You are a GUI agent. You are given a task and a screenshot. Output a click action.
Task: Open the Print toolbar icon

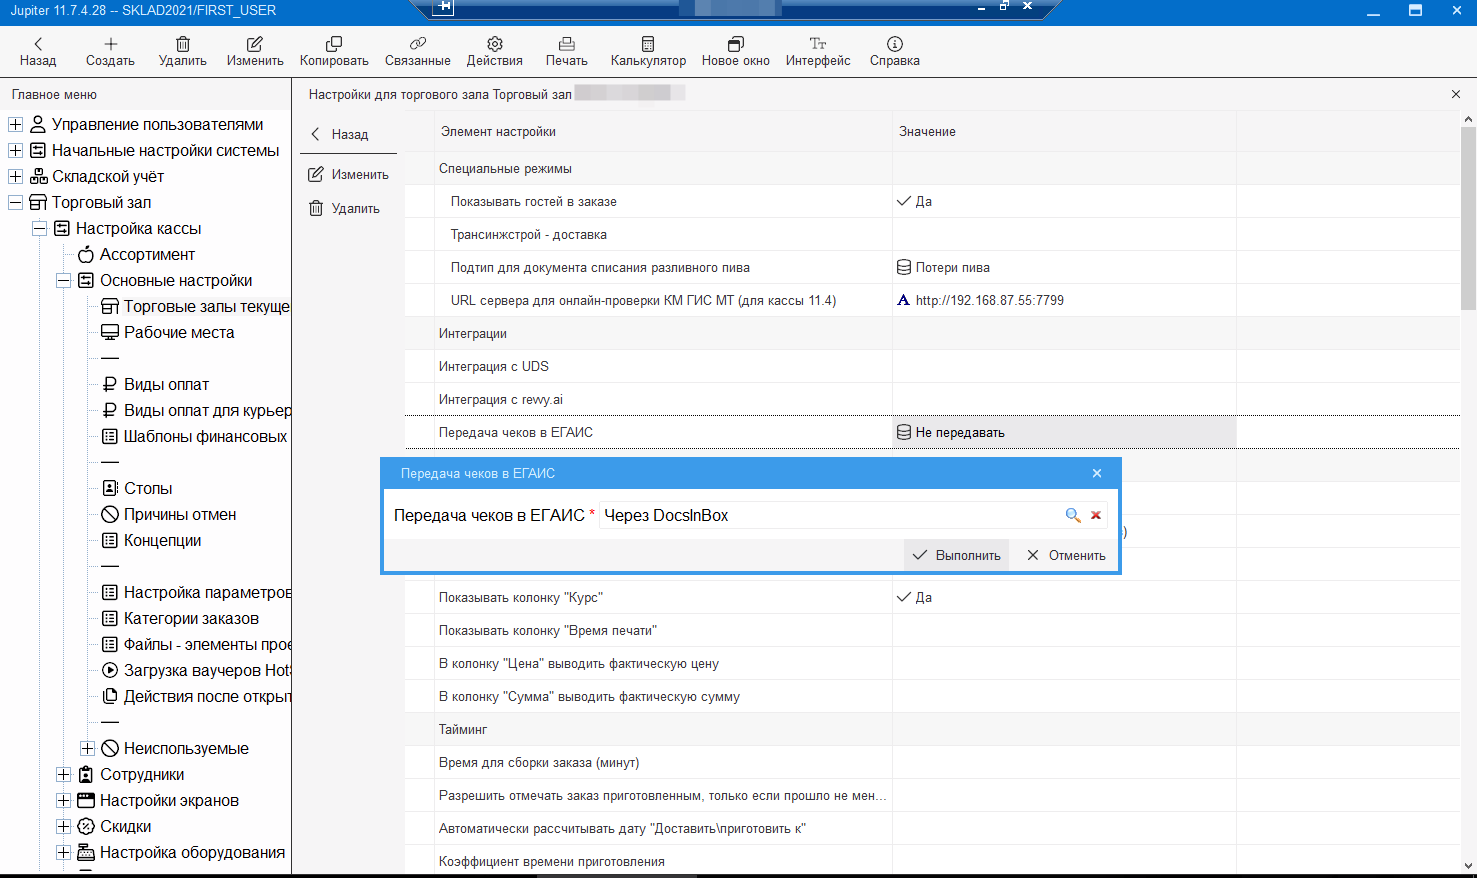(566, 44)
